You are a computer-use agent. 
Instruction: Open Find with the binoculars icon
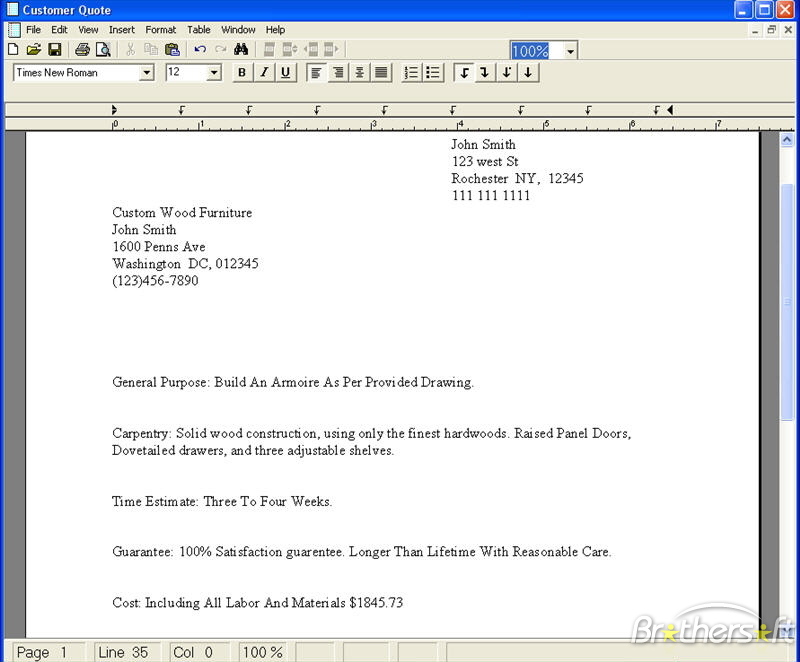pos(241,49)
